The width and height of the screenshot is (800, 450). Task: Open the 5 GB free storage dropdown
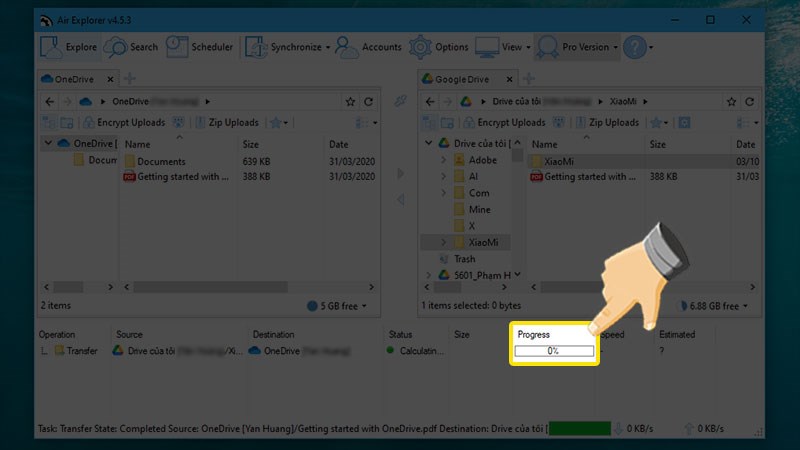[337, 306]
